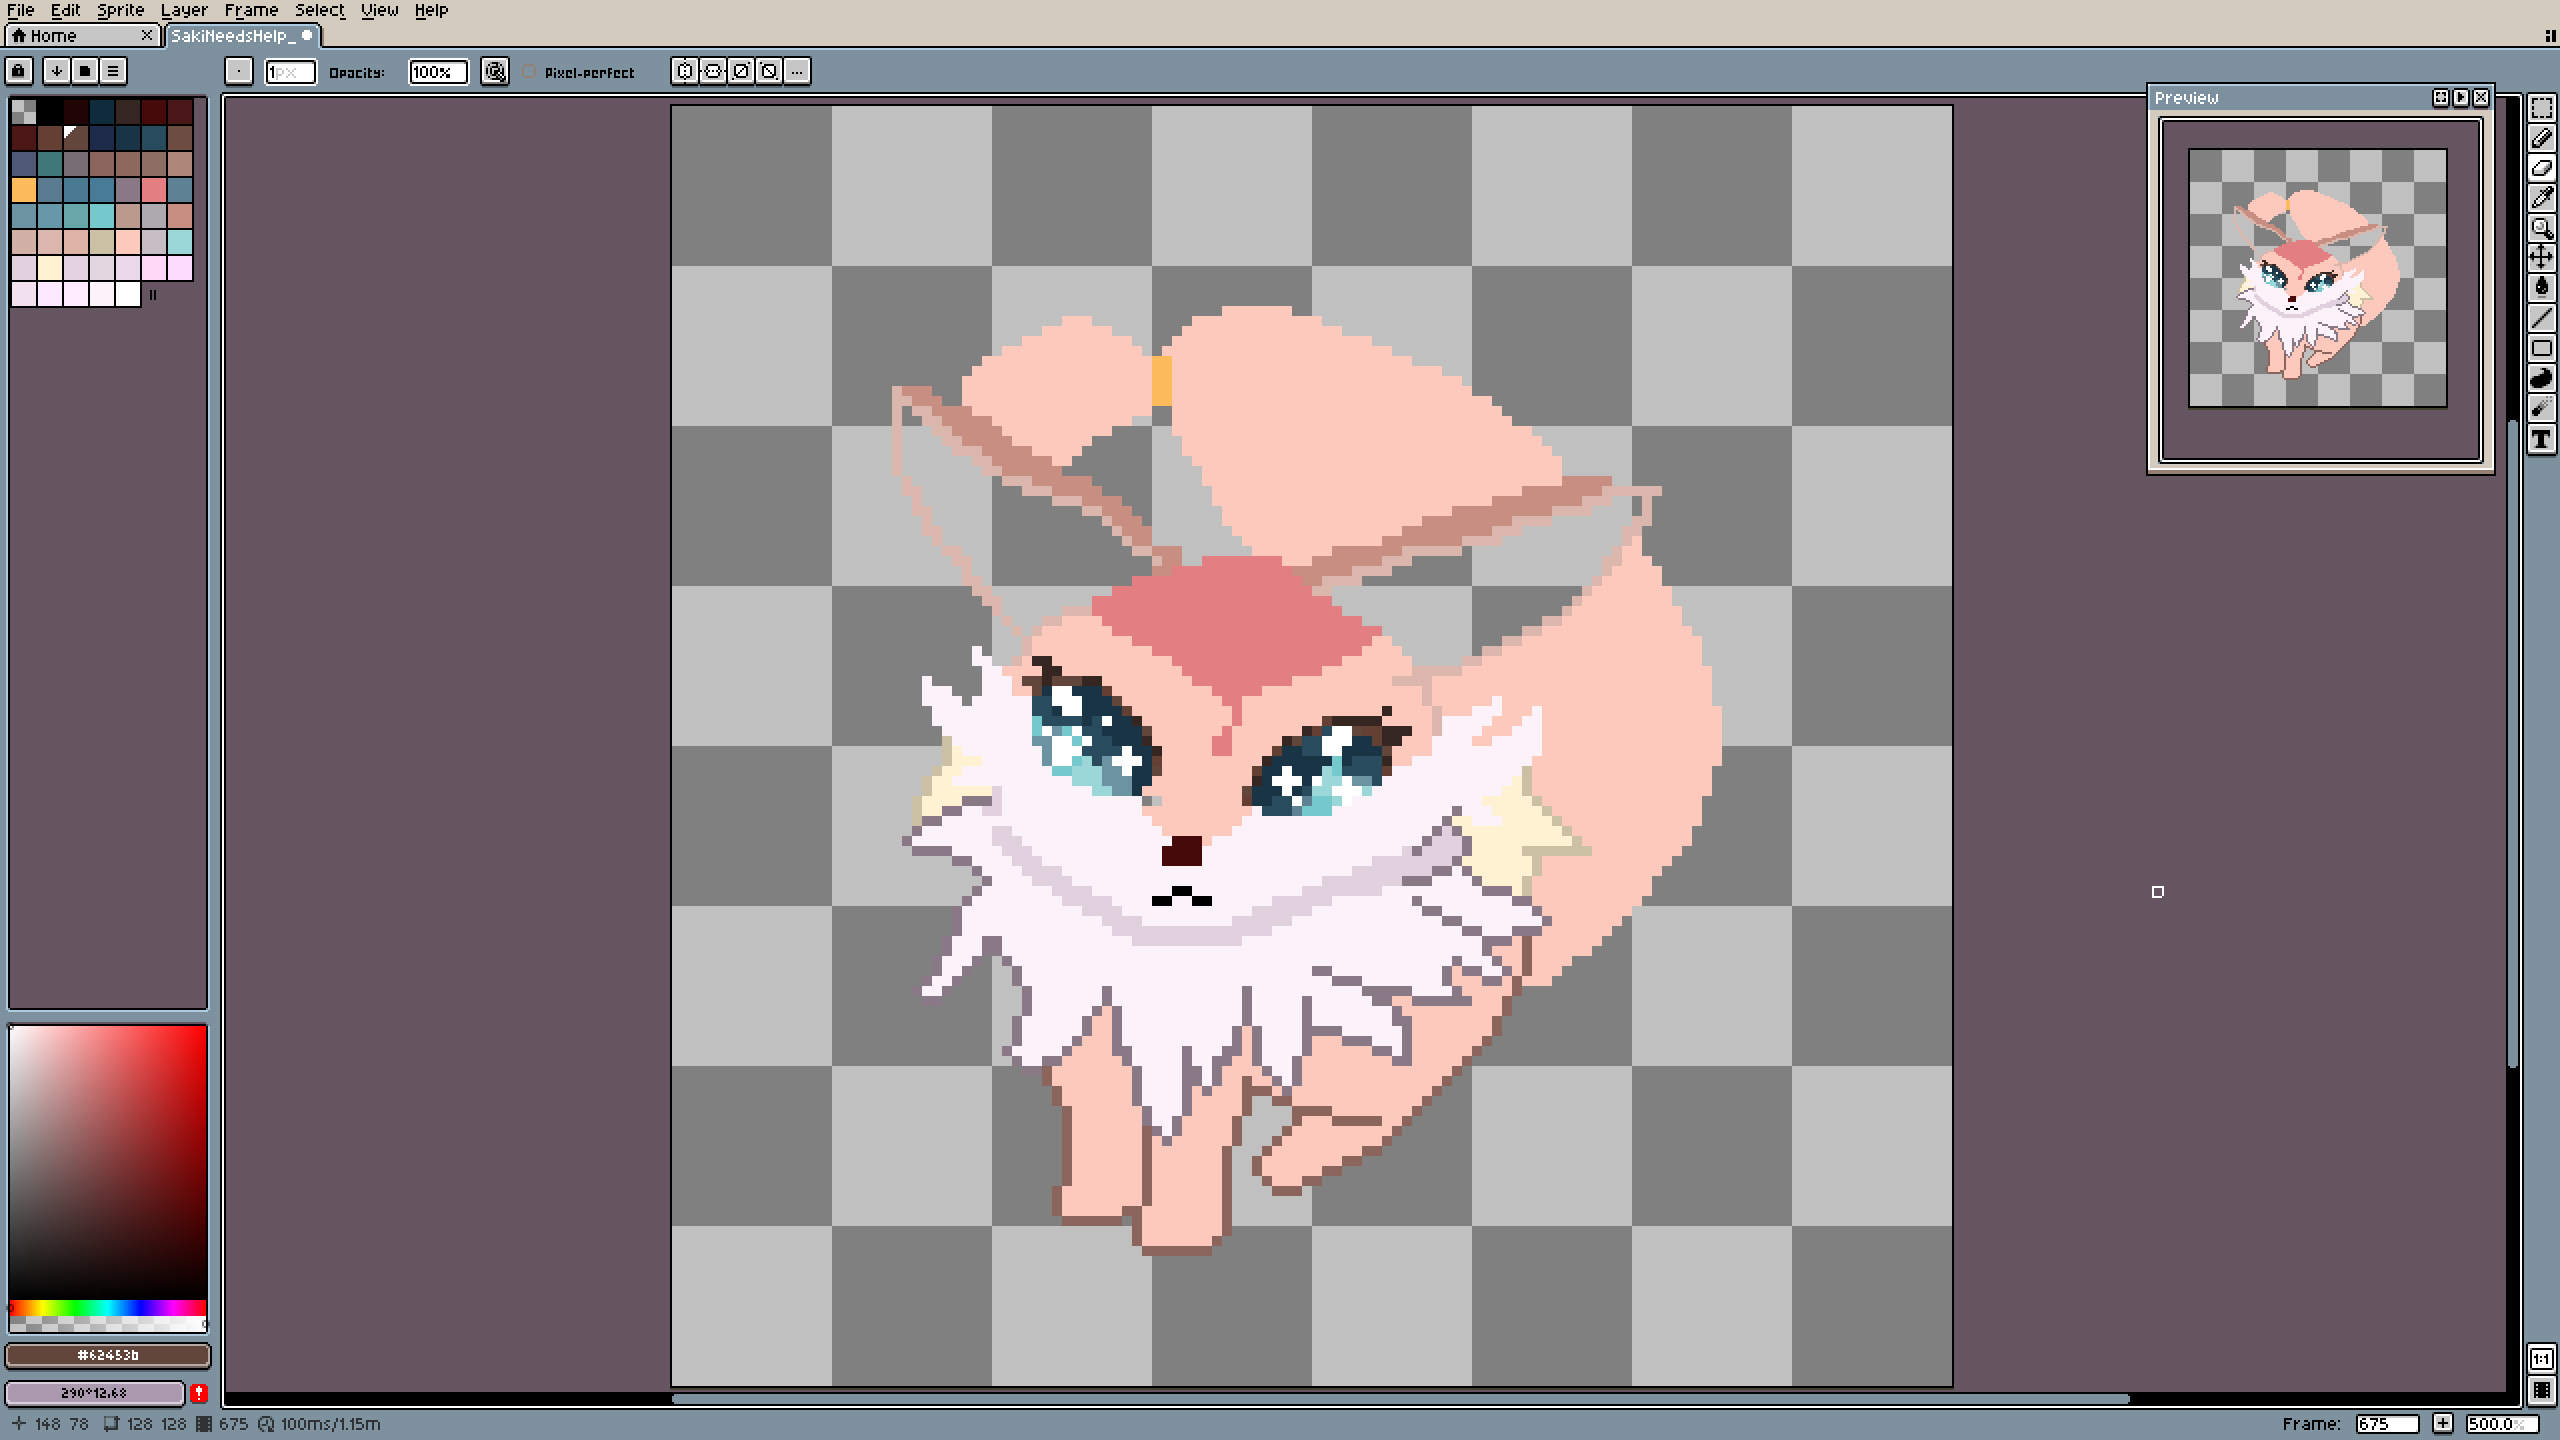Click the palette lock icon
The width and height of the screenshot is (2560, 1440).
[x=19, y=71]
